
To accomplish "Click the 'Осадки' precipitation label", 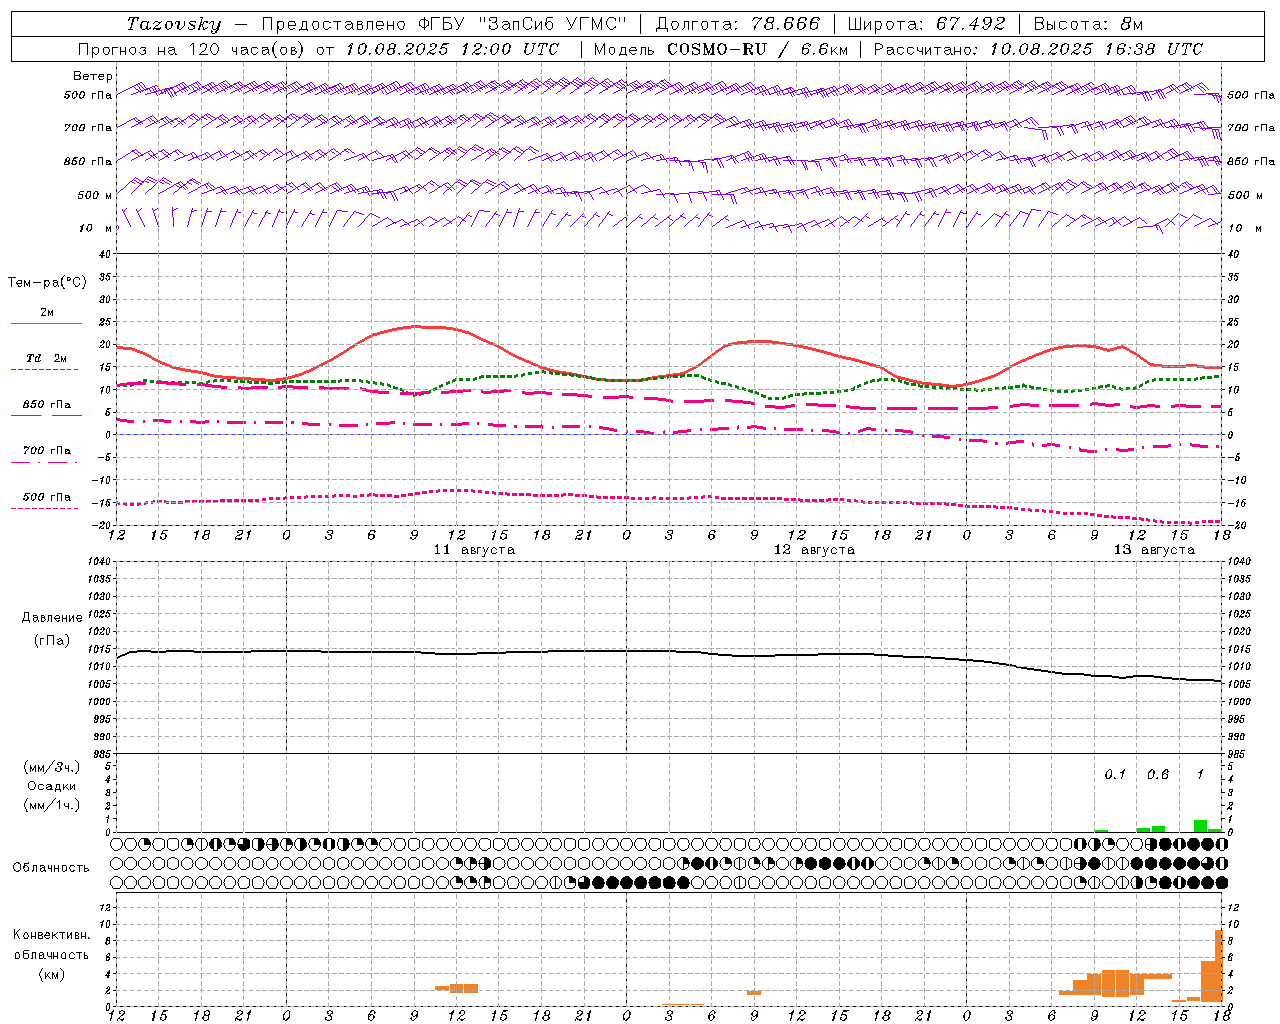I will click(52, 786).
